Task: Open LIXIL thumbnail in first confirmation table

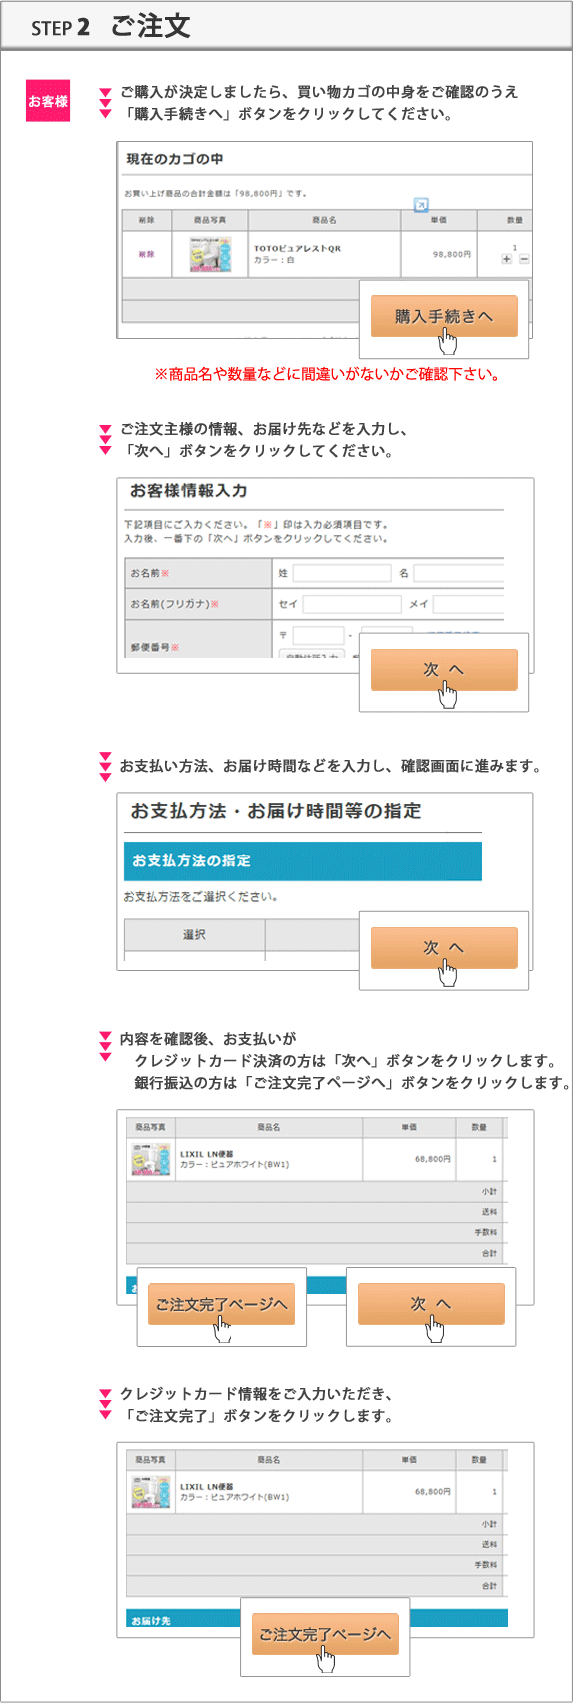Action: pos(151,1159)
